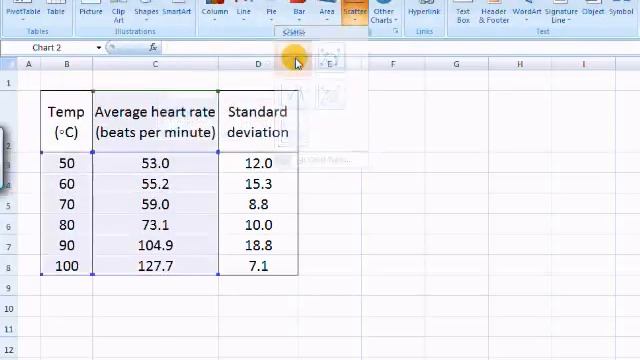This screenshot has height=360, width=640.
Task: Select column B header
Action: click(x=67, y=64)
